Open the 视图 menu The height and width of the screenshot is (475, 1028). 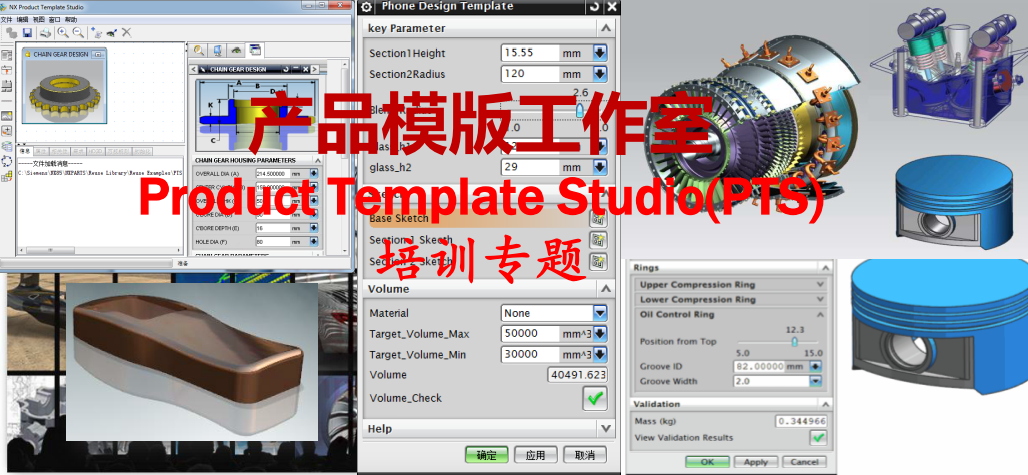[x=39, y=20]
